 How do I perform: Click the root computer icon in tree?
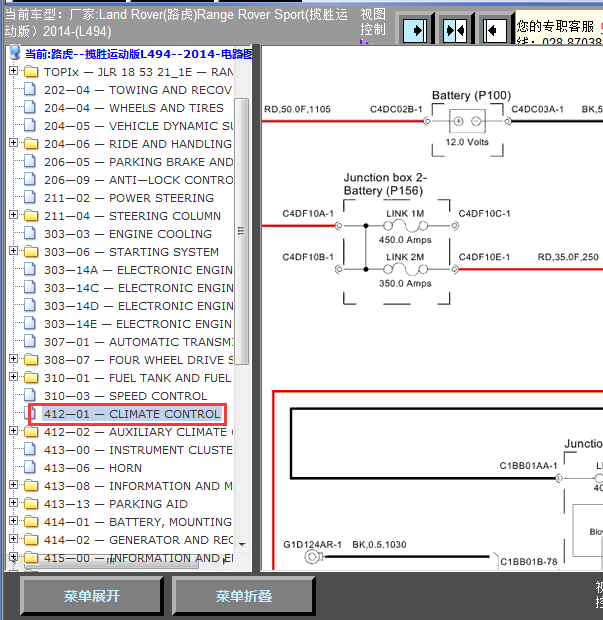14,52
